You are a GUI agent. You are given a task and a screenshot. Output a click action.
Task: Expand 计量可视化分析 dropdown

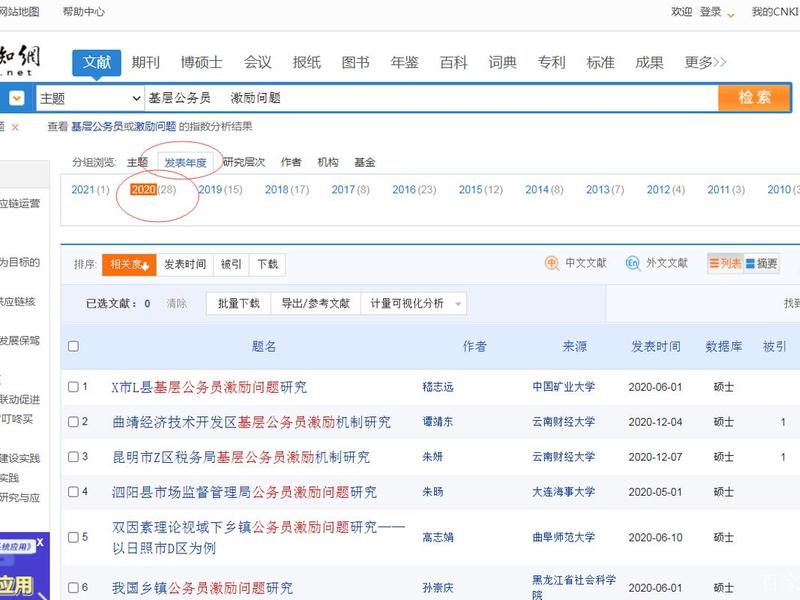pos(458,304)
